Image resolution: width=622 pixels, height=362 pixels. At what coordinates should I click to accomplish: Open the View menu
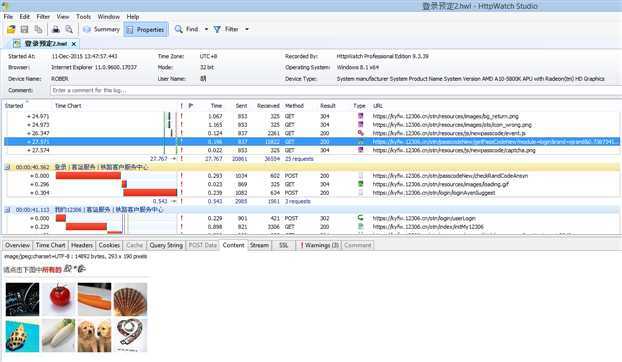(63, 17)
